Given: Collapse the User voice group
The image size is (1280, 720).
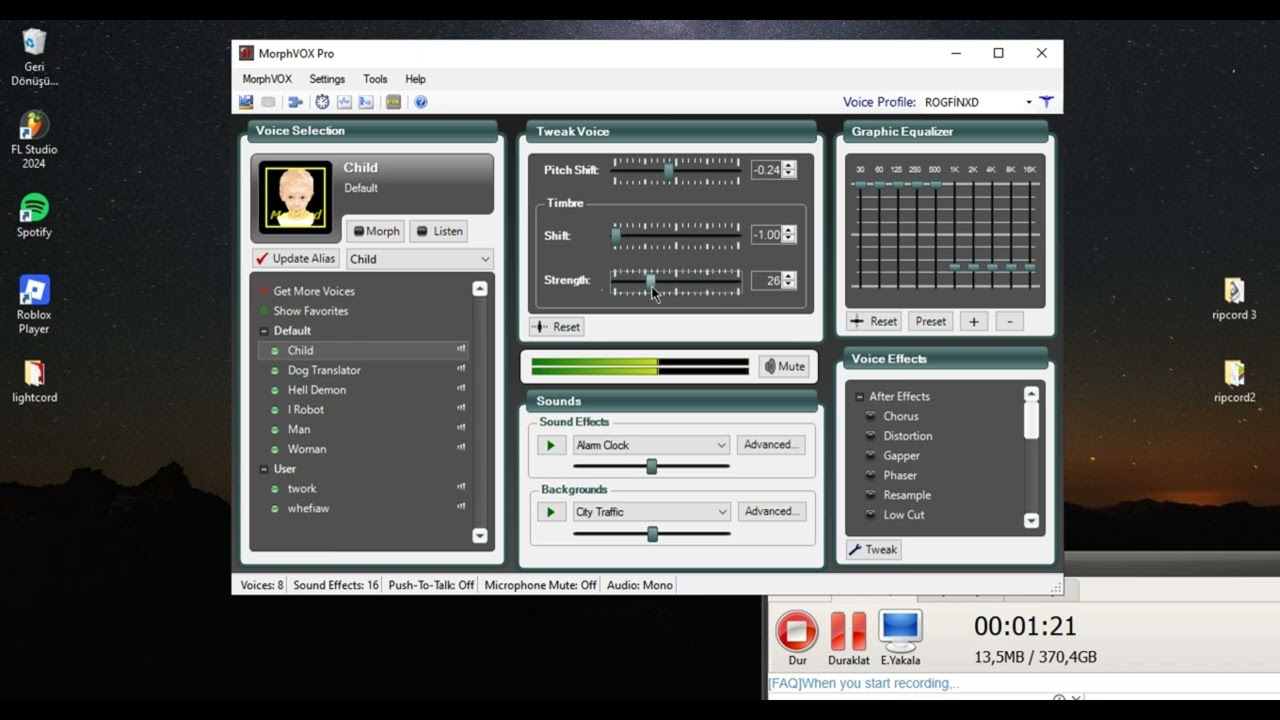Looking at the screenshot, I should (264, 469).
